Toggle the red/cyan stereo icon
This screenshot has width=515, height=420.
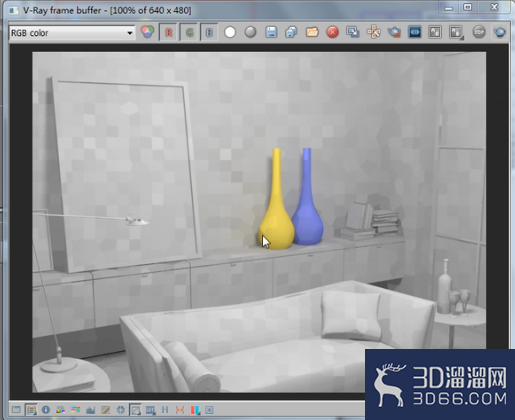(x=195, y=410)
